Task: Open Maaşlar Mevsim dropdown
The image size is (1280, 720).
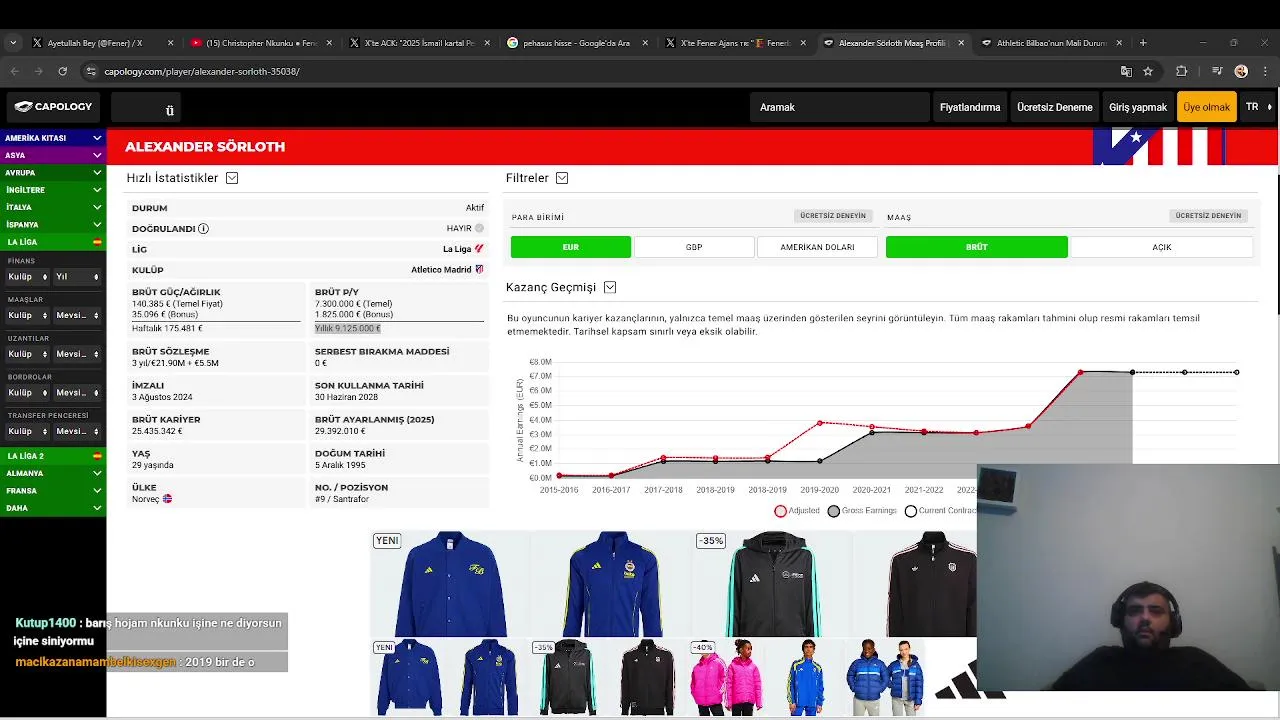Action: 77,316
